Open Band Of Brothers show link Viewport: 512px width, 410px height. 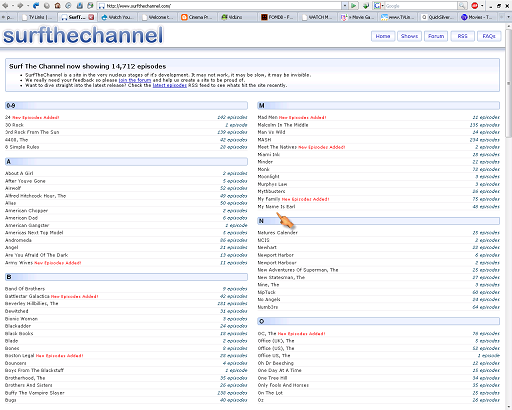25,289
